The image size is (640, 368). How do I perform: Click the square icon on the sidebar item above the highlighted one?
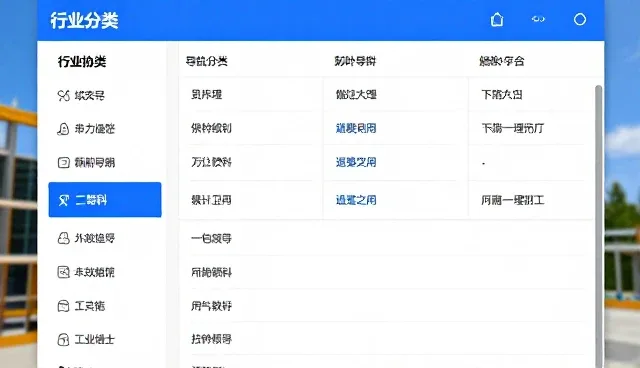[63, 163]
